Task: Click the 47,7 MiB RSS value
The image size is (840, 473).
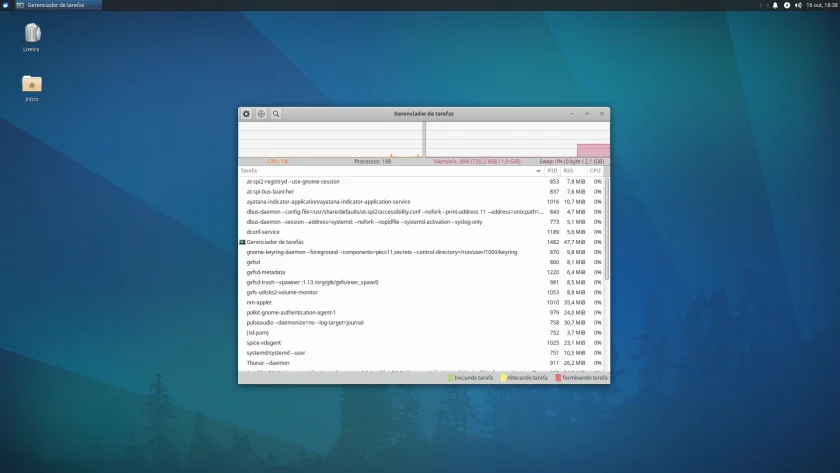Action: [x=574, y=242]
